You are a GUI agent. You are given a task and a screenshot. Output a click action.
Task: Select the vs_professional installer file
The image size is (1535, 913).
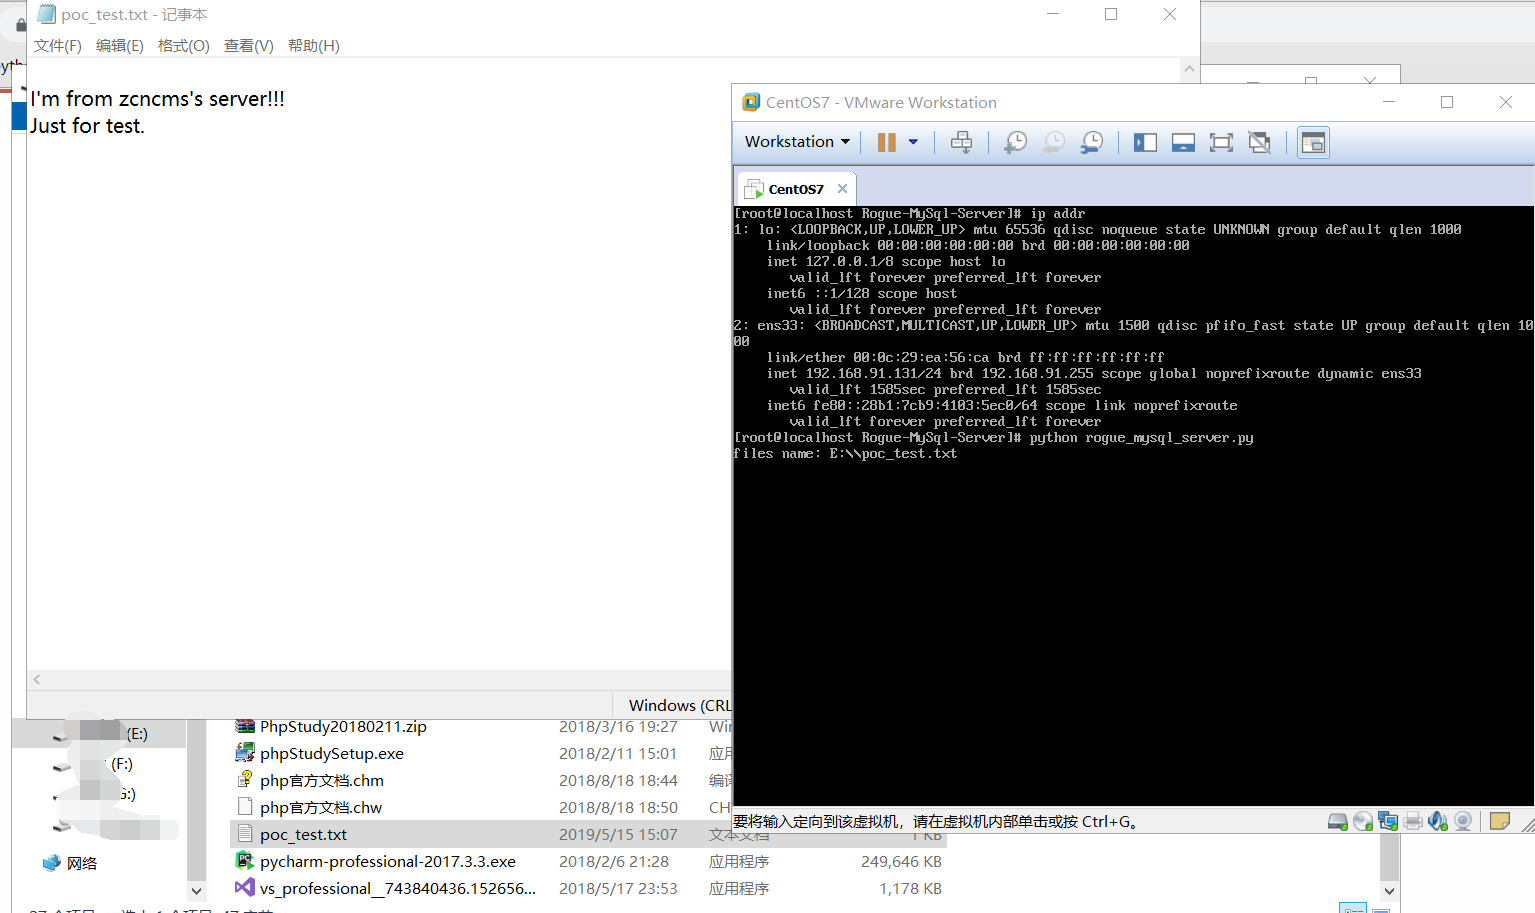(x=398, y=889)
